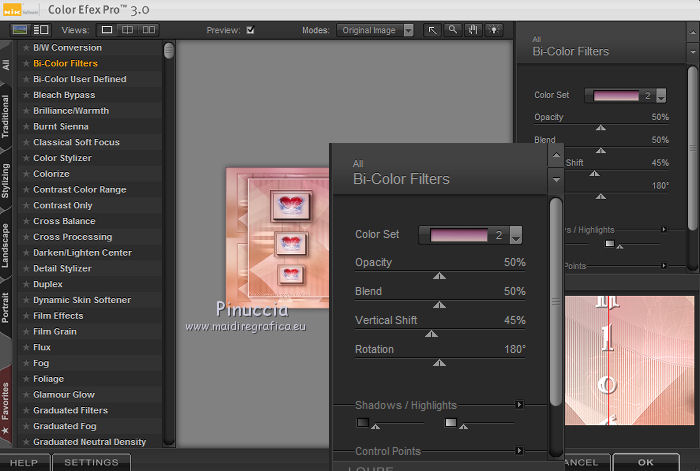Click the SETTINGS button
The width and height of the screenshot is (700, 471).
(92, 463)
